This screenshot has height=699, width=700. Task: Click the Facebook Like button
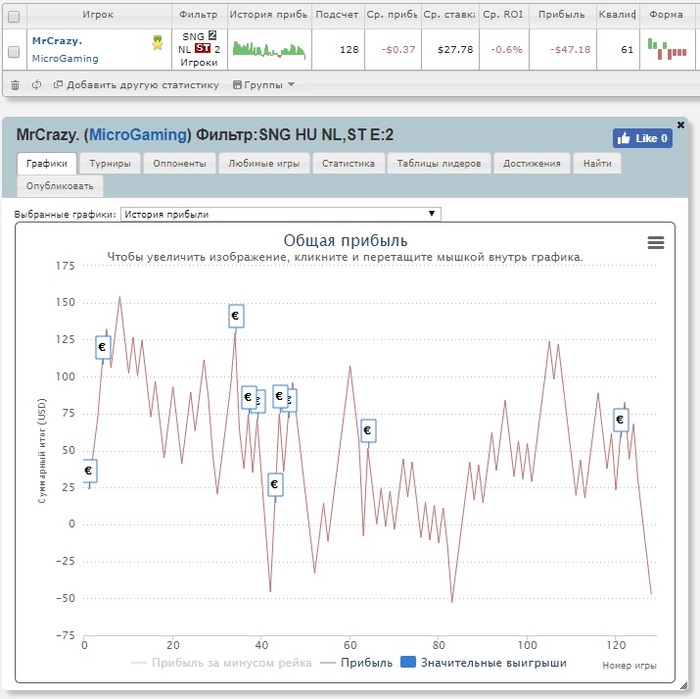(642, 138)
